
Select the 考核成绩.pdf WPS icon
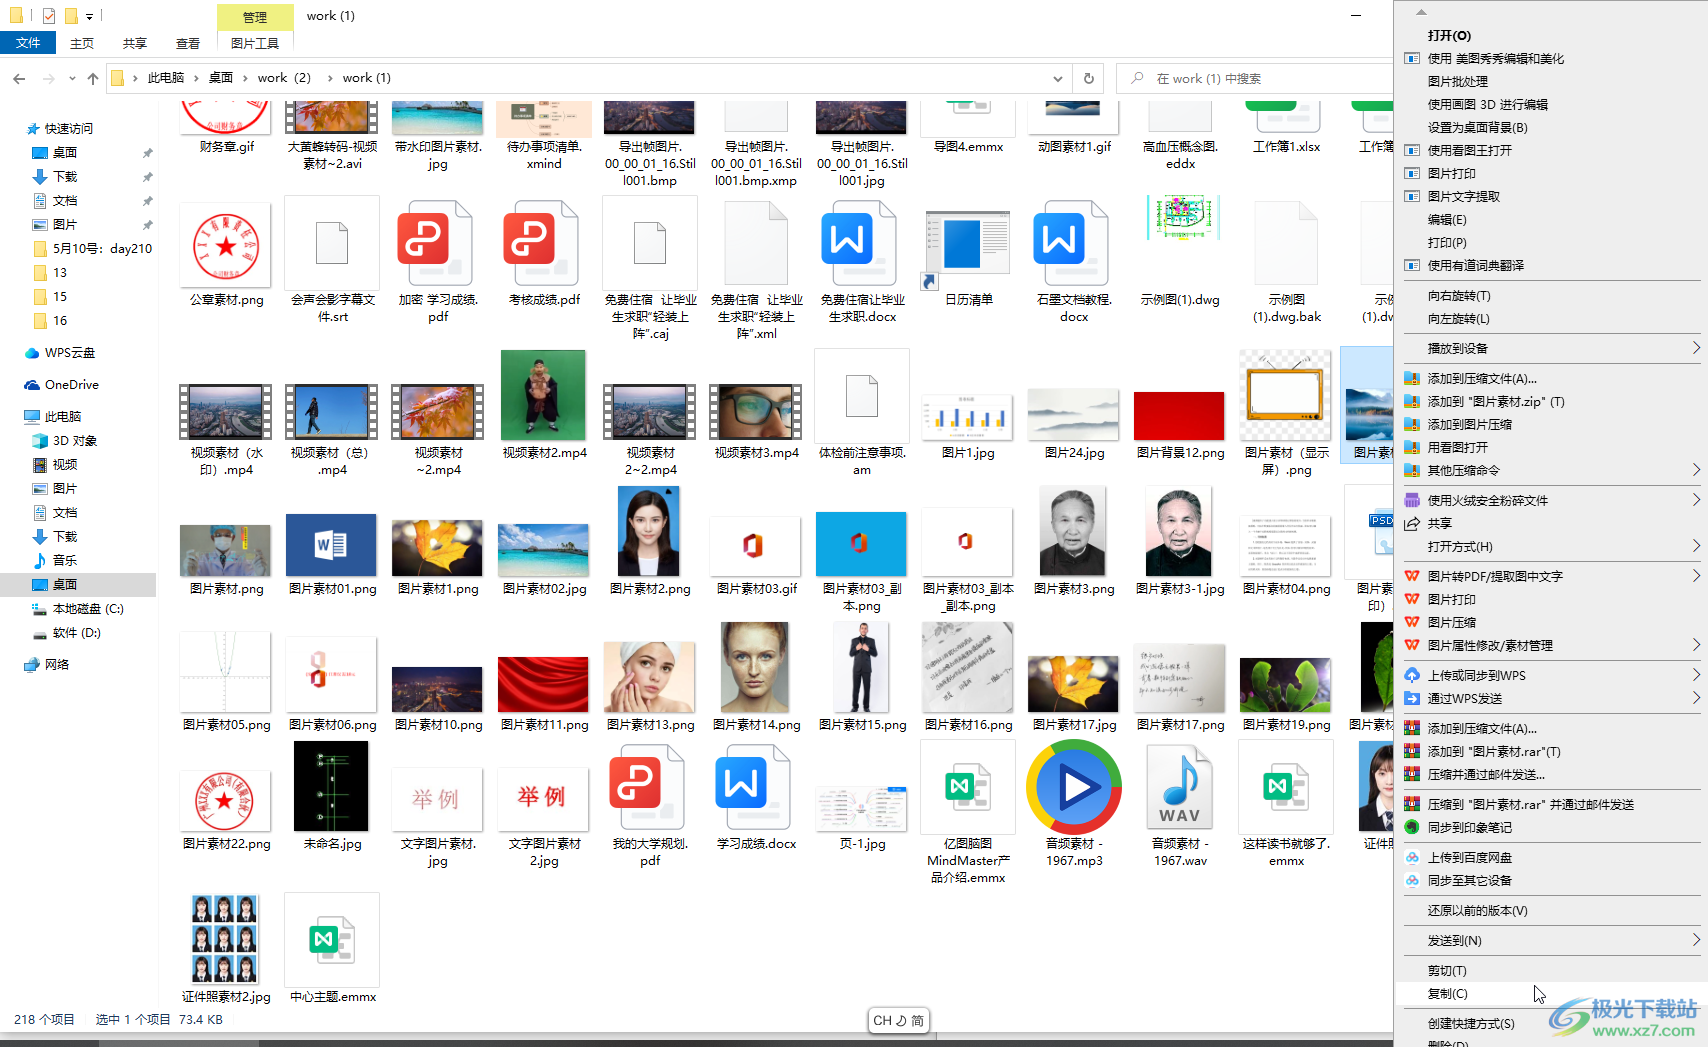pyautogui.click(x=543, y=244)
